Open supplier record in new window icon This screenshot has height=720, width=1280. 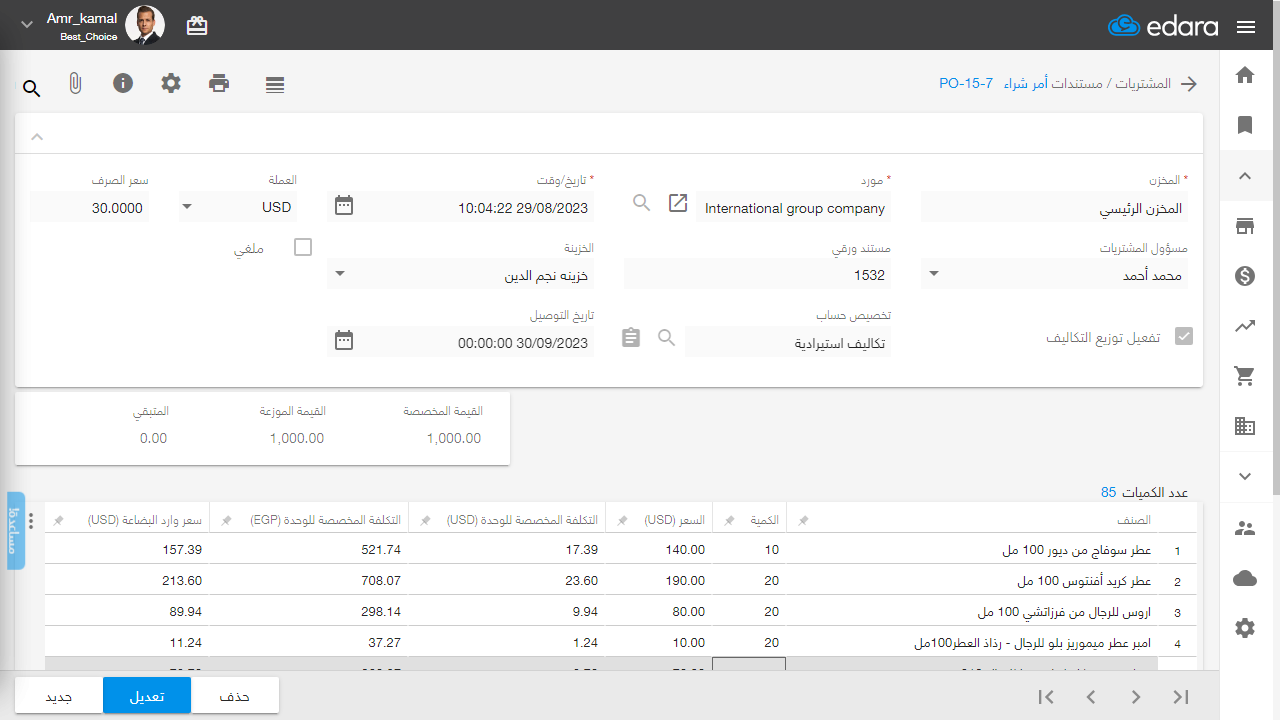point(678,203)
